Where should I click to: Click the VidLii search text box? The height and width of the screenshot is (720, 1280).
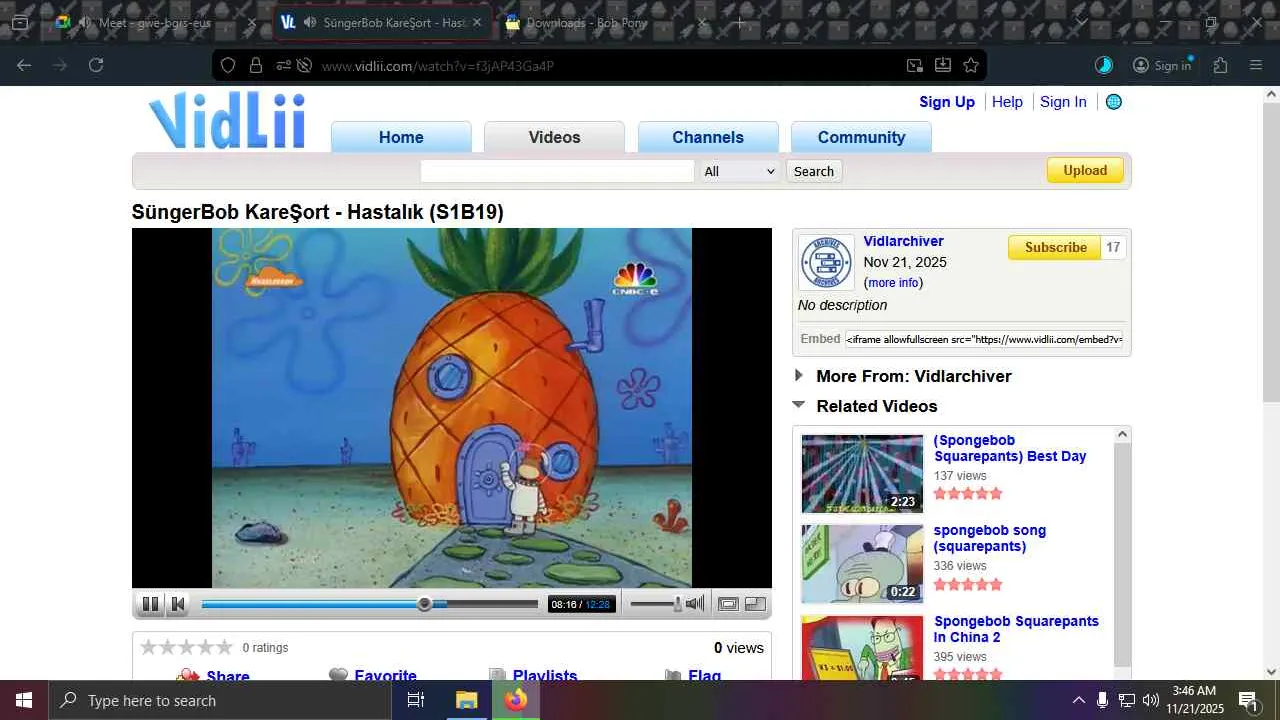coord(557,171)
